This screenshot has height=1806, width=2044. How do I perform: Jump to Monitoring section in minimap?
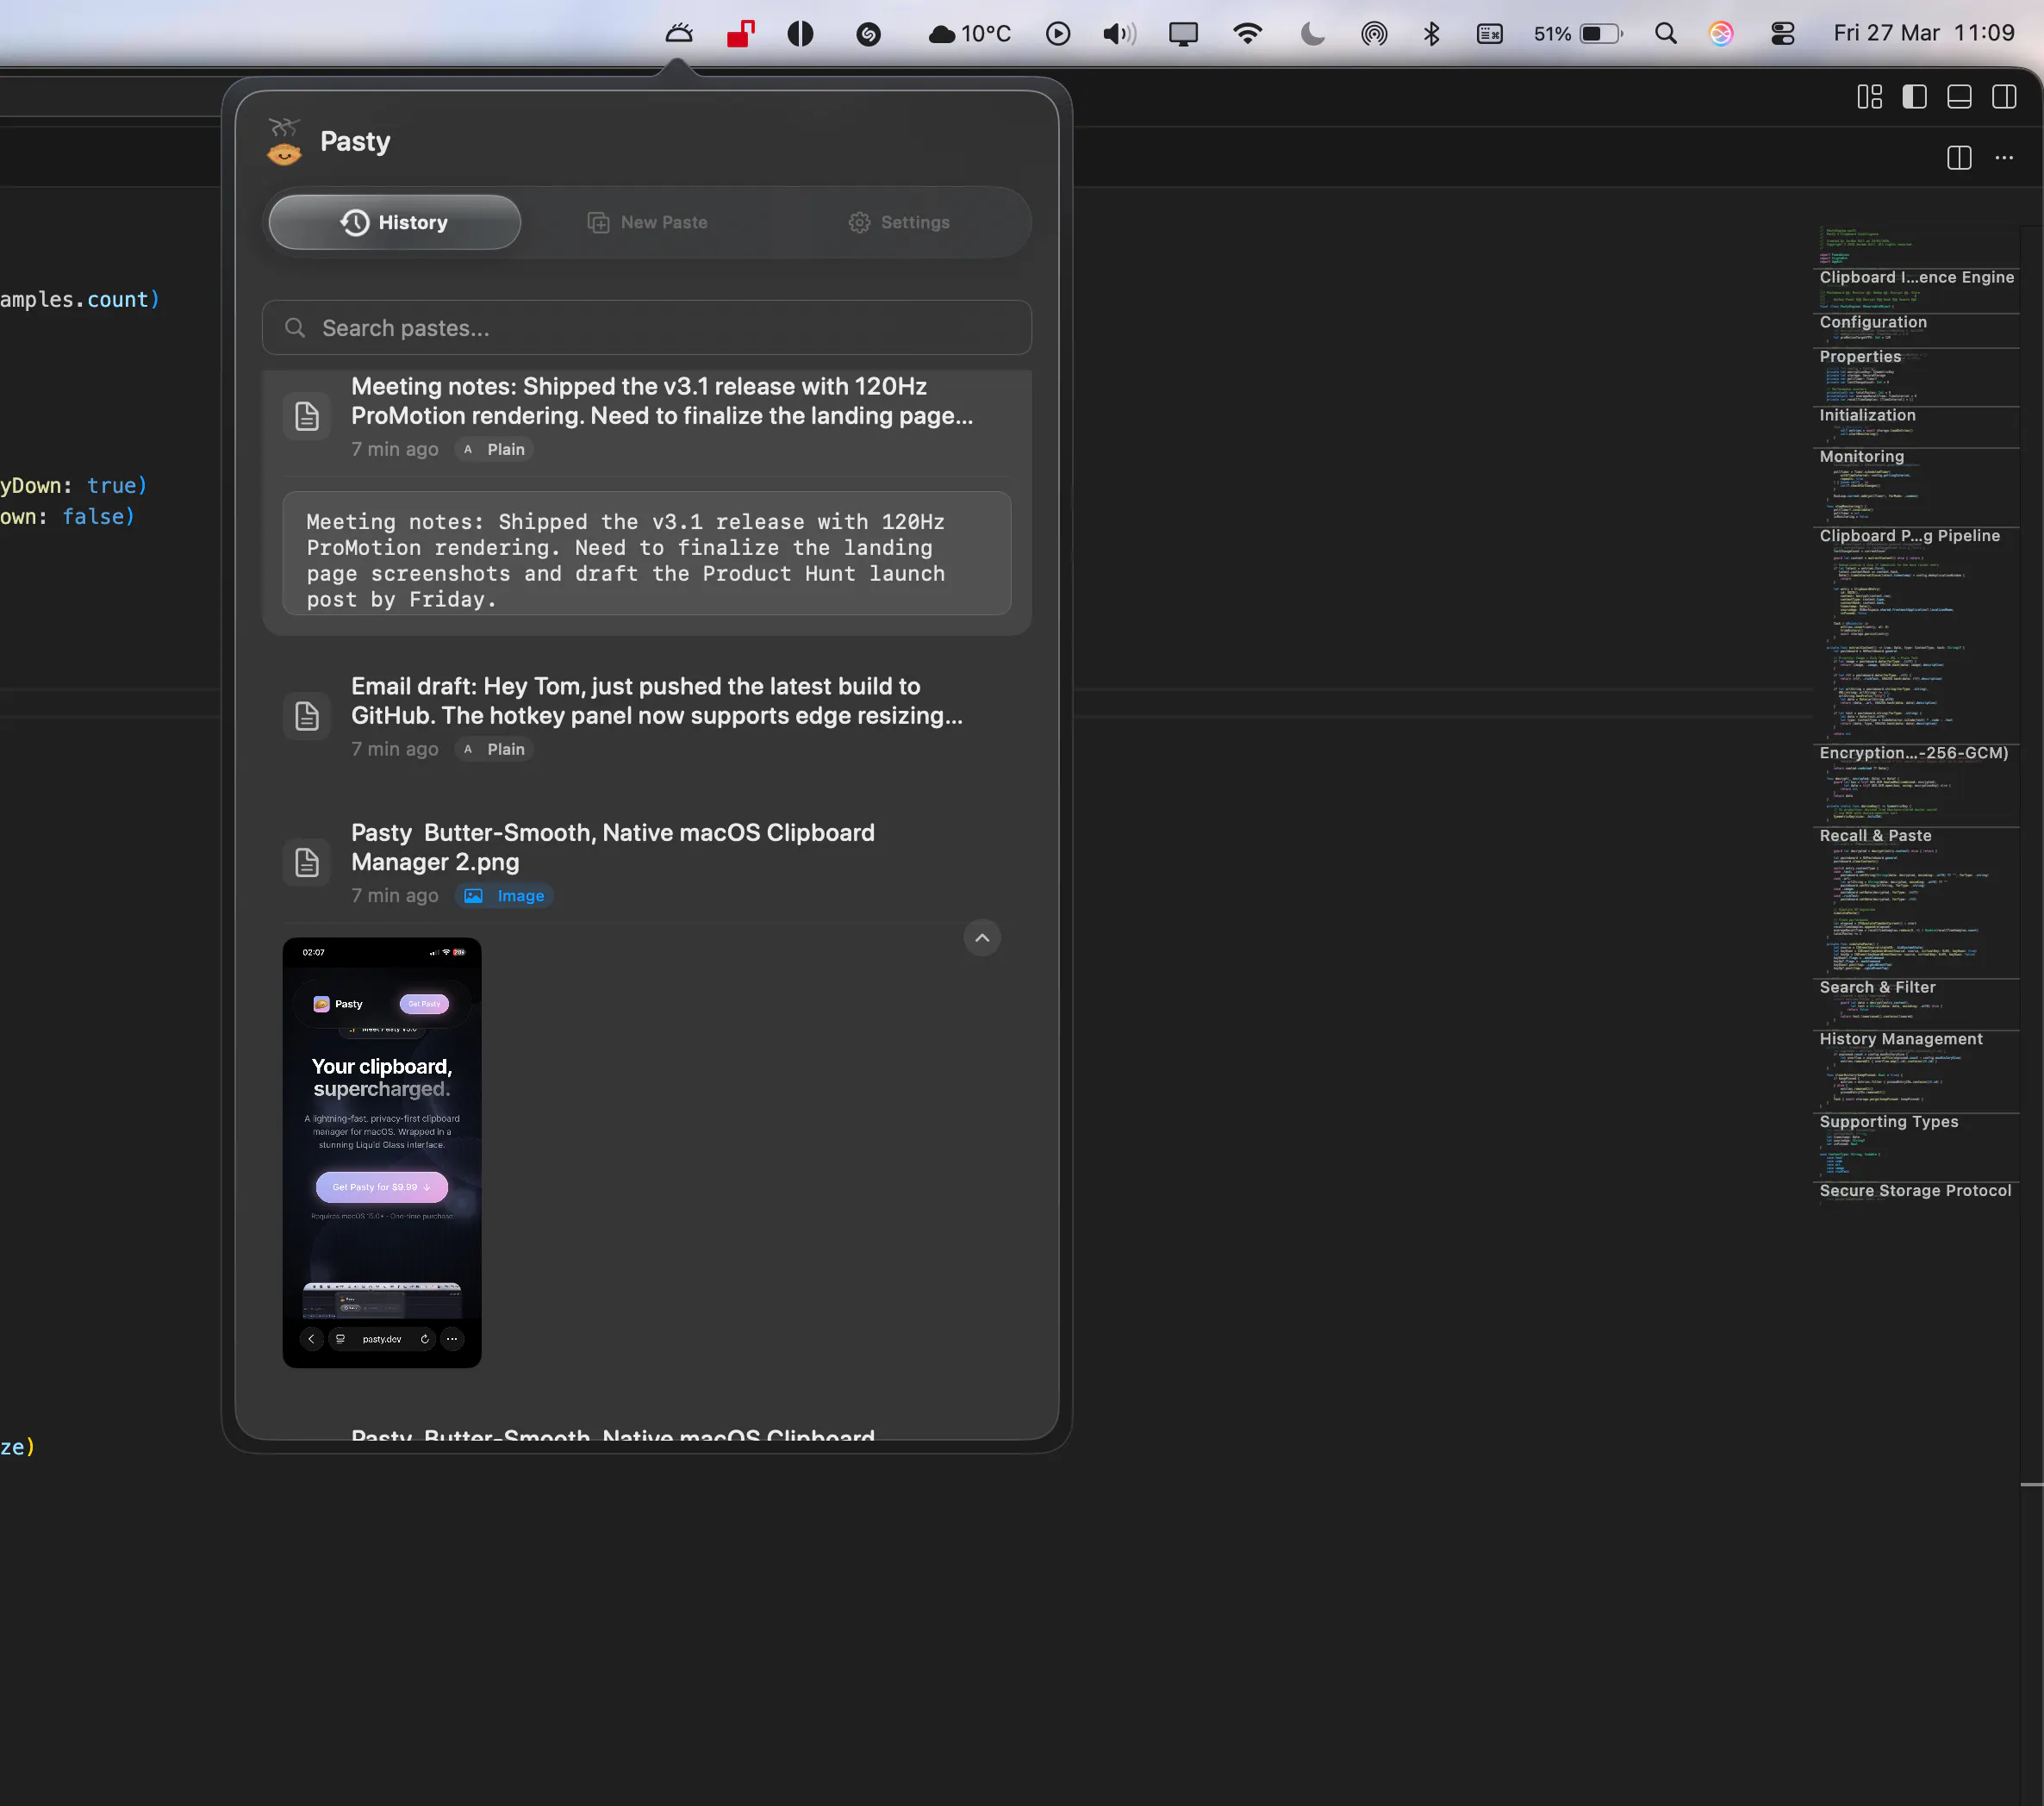pos(1862,456)
